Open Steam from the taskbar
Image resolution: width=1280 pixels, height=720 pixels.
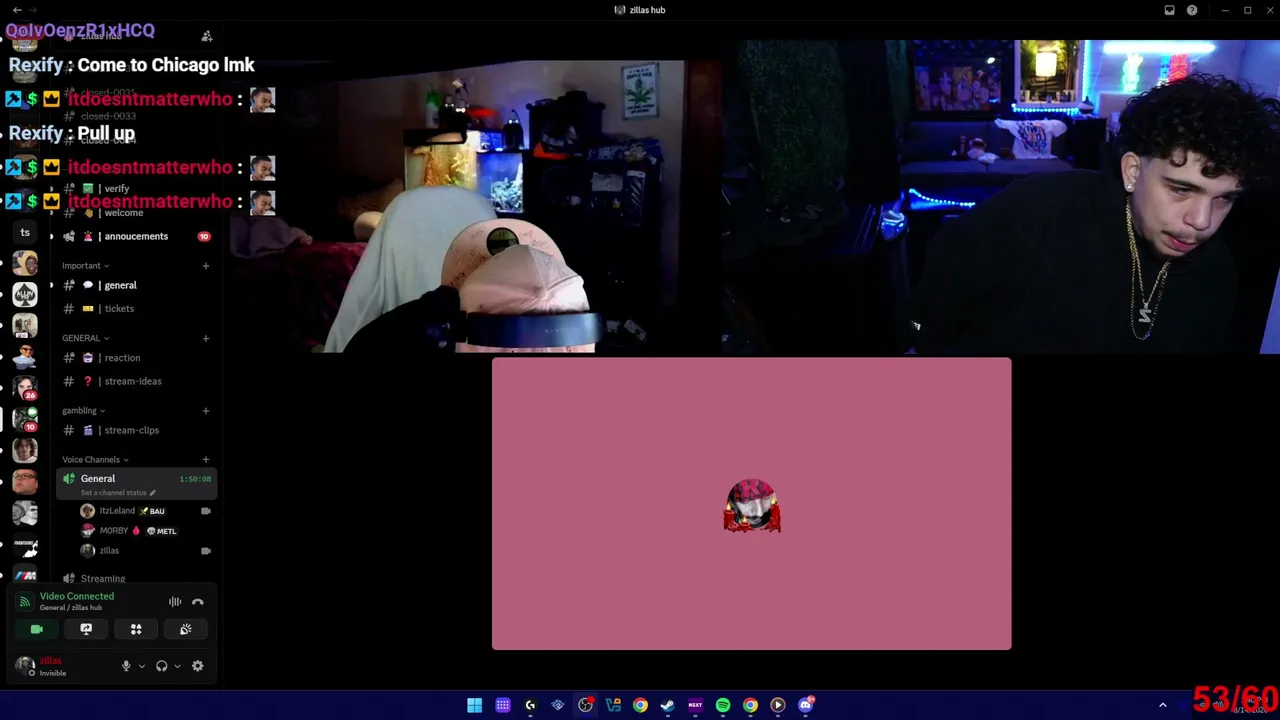pyautogui.click(x=668, y=705)
